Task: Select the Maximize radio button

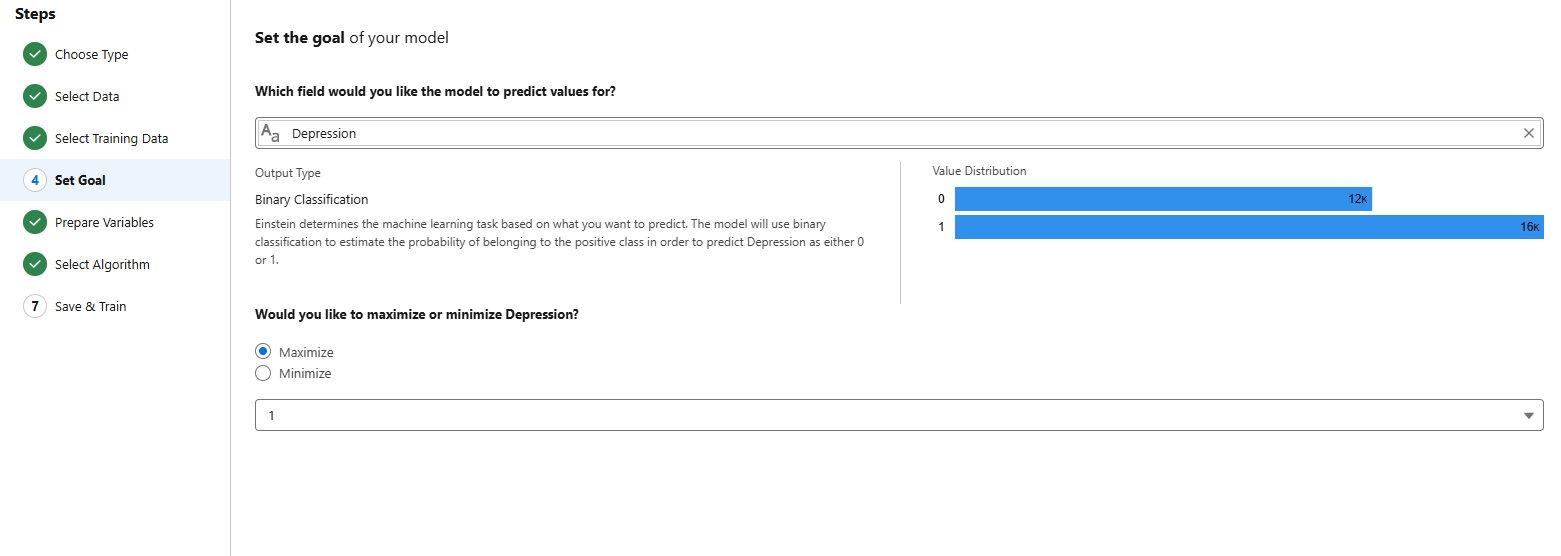Action: point(263,352)
